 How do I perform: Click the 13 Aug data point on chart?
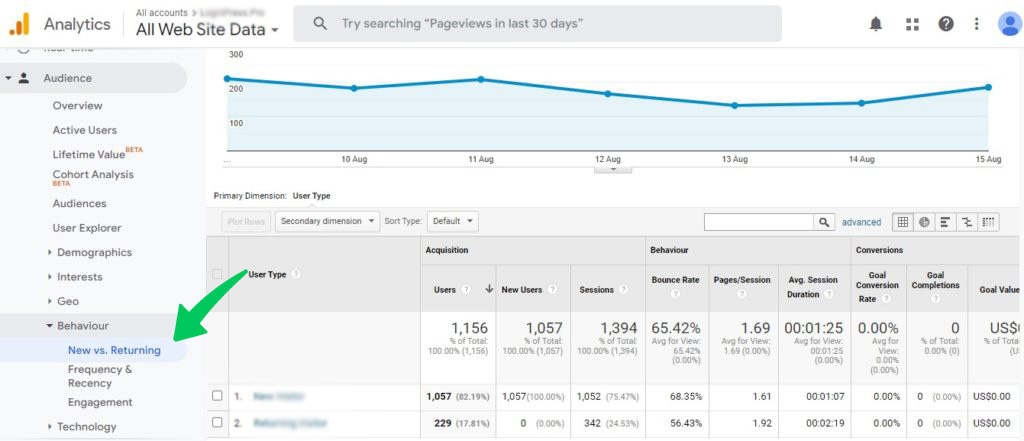click(x=735, y=105)
